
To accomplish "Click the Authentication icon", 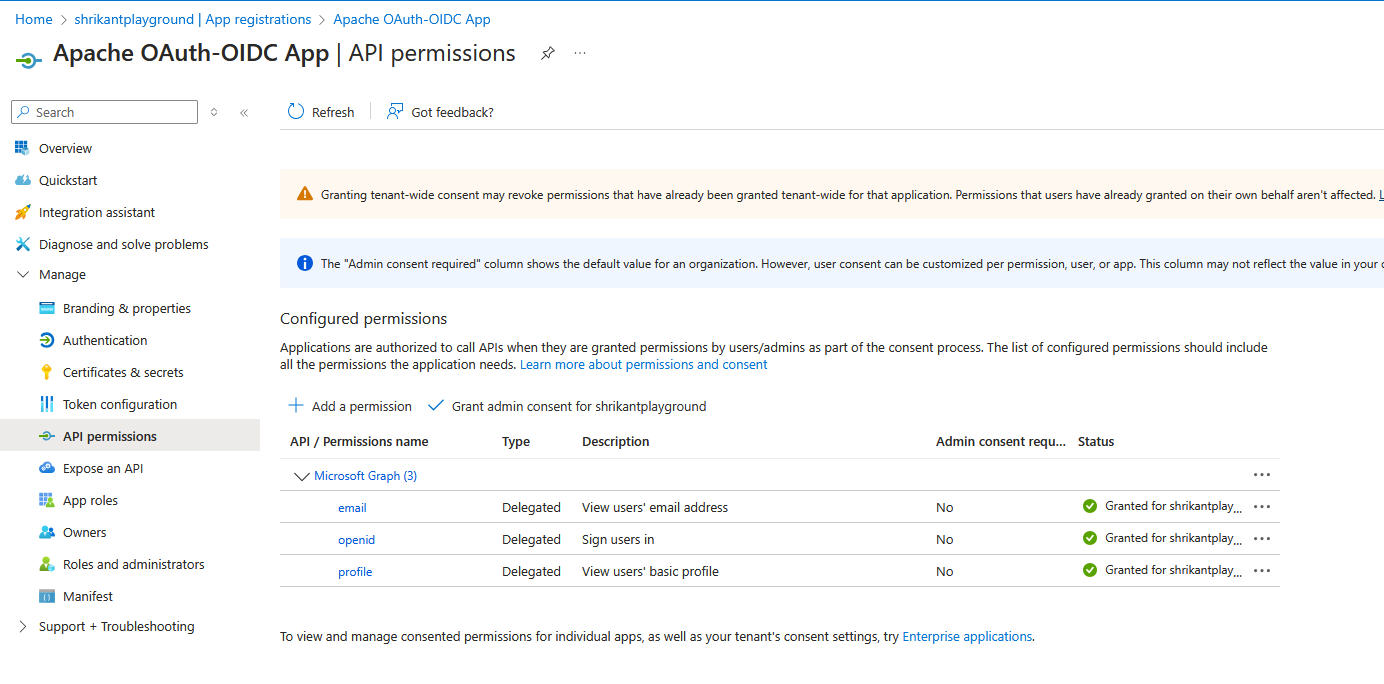I will click(x=46, y=340).
